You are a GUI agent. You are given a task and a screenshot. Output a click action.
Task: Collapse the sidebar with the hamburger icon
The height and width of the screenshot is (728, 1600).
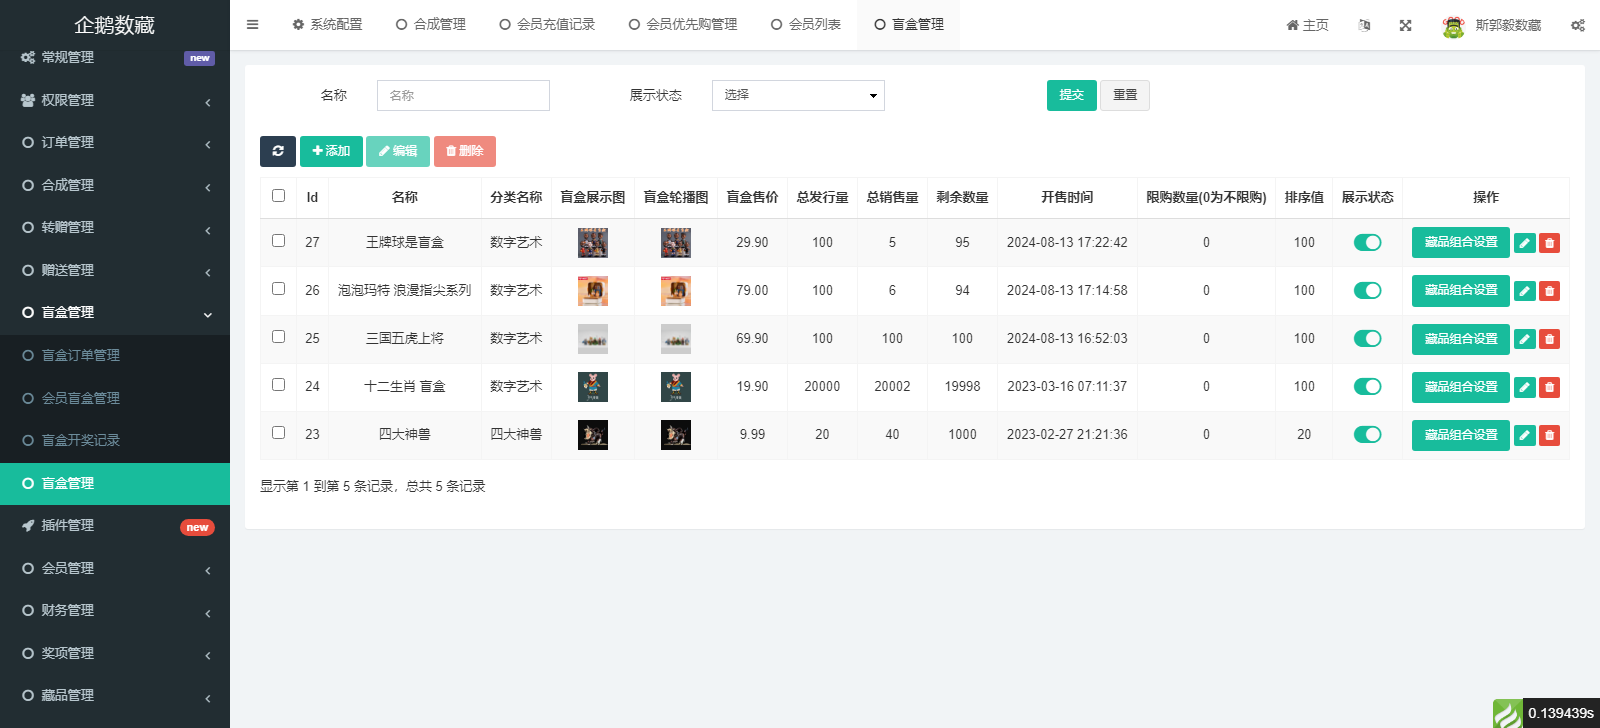[x=253, y=25]
